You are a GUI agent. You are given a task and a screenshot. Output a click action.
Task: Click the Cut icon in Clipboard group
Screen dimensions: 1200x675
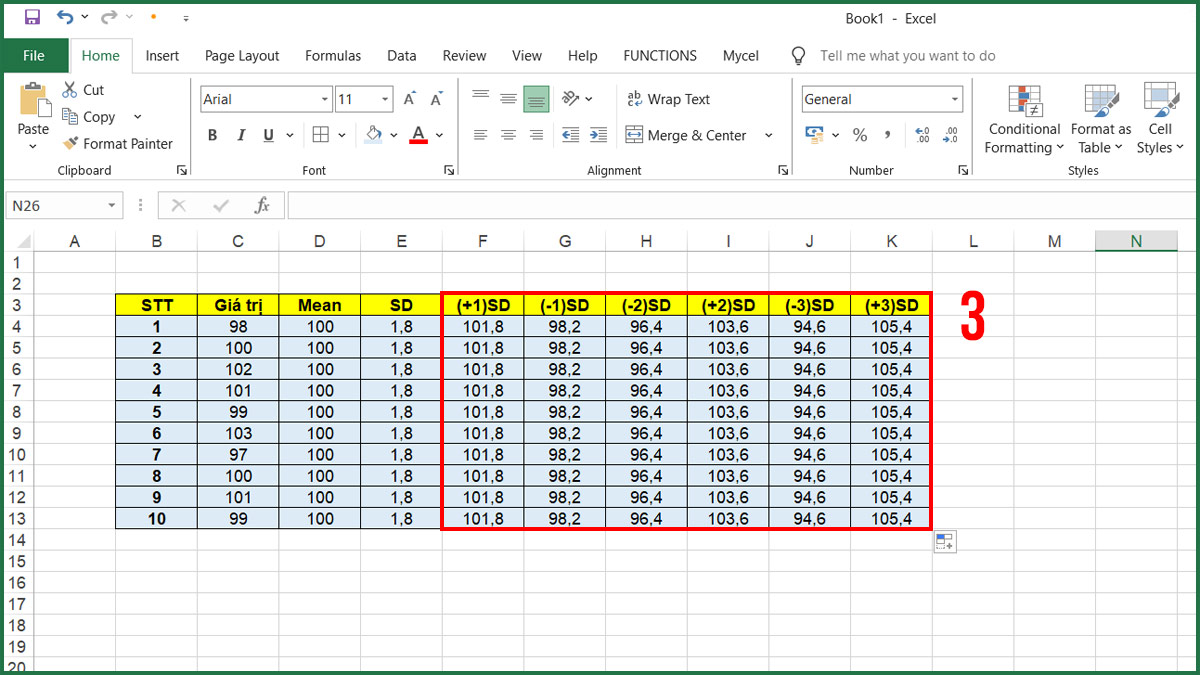pos(83,89)
